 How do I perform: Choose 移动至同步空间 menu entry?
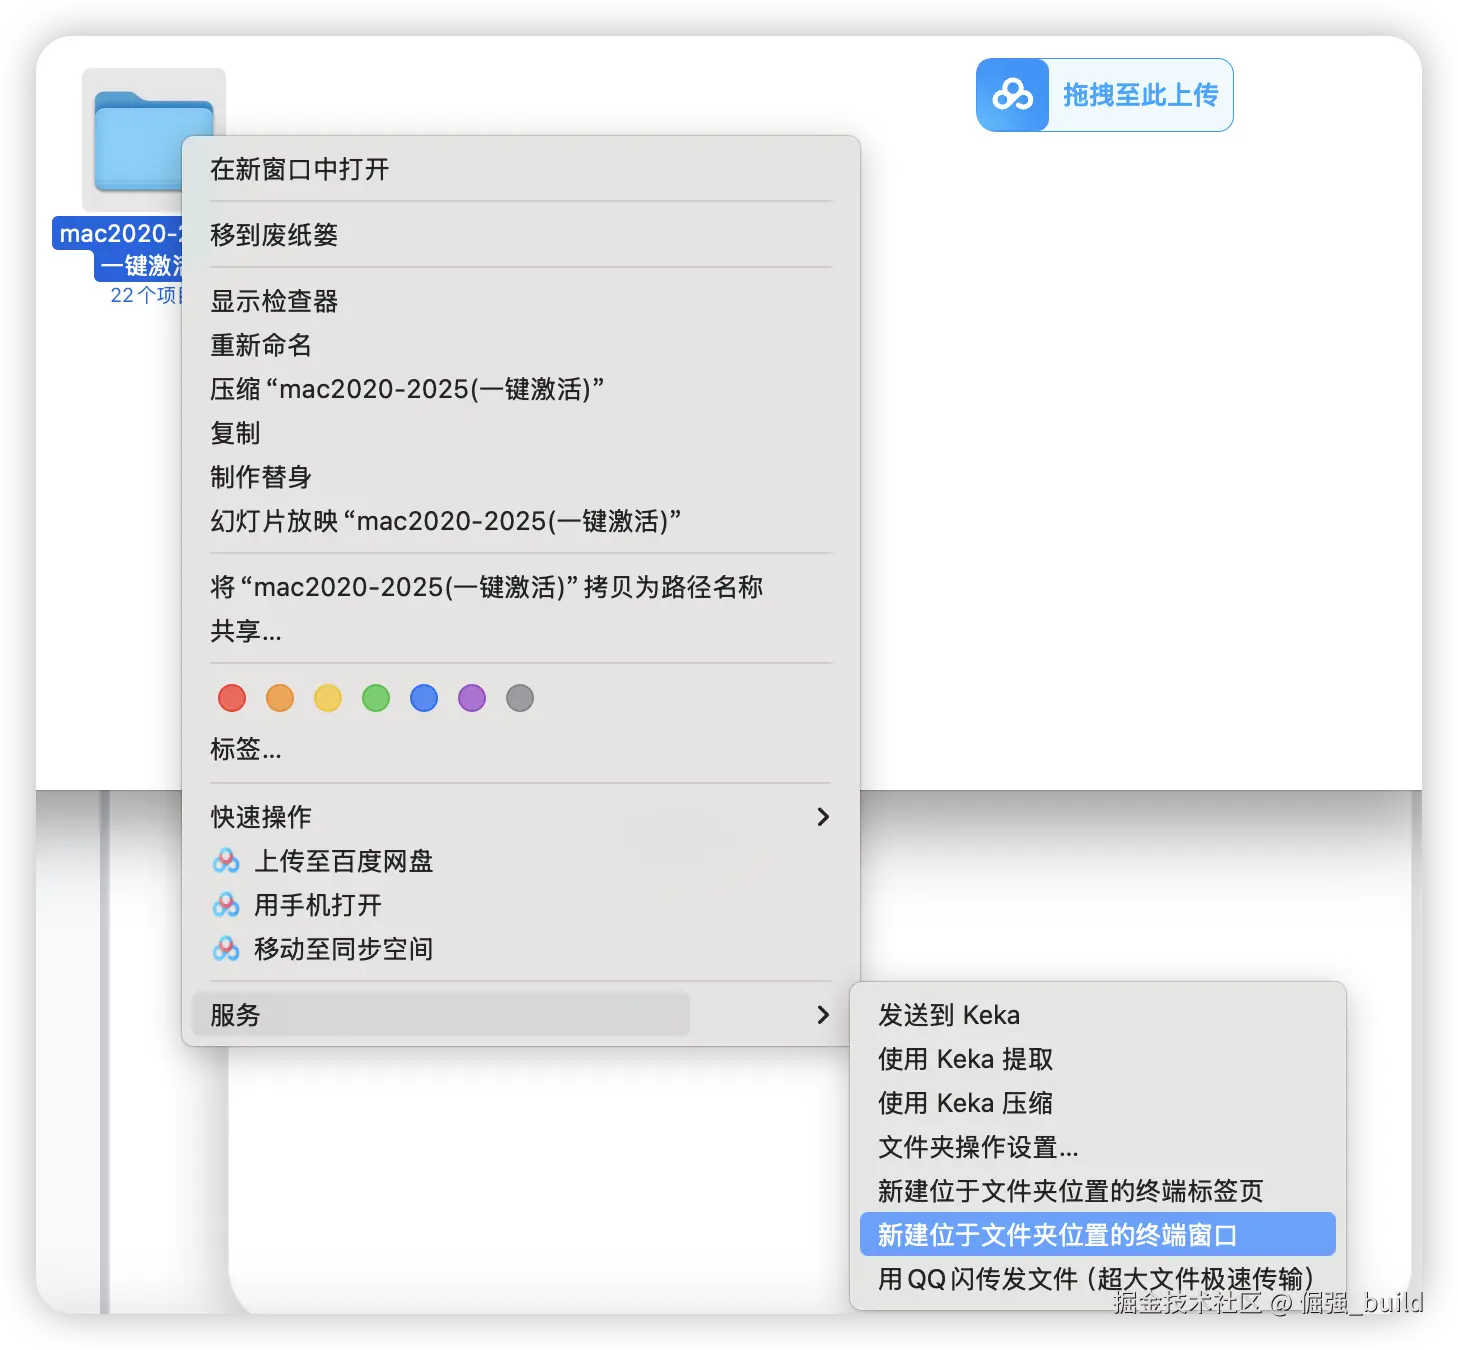coord(521,949)
